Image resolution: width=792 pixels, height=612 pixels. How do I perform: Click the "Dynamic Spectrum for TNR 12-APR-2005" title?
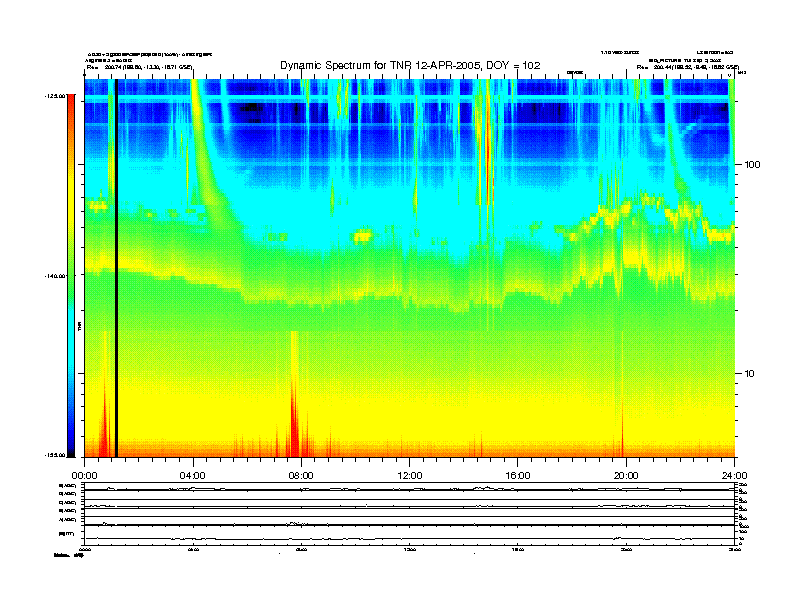(x=410, y=65)
